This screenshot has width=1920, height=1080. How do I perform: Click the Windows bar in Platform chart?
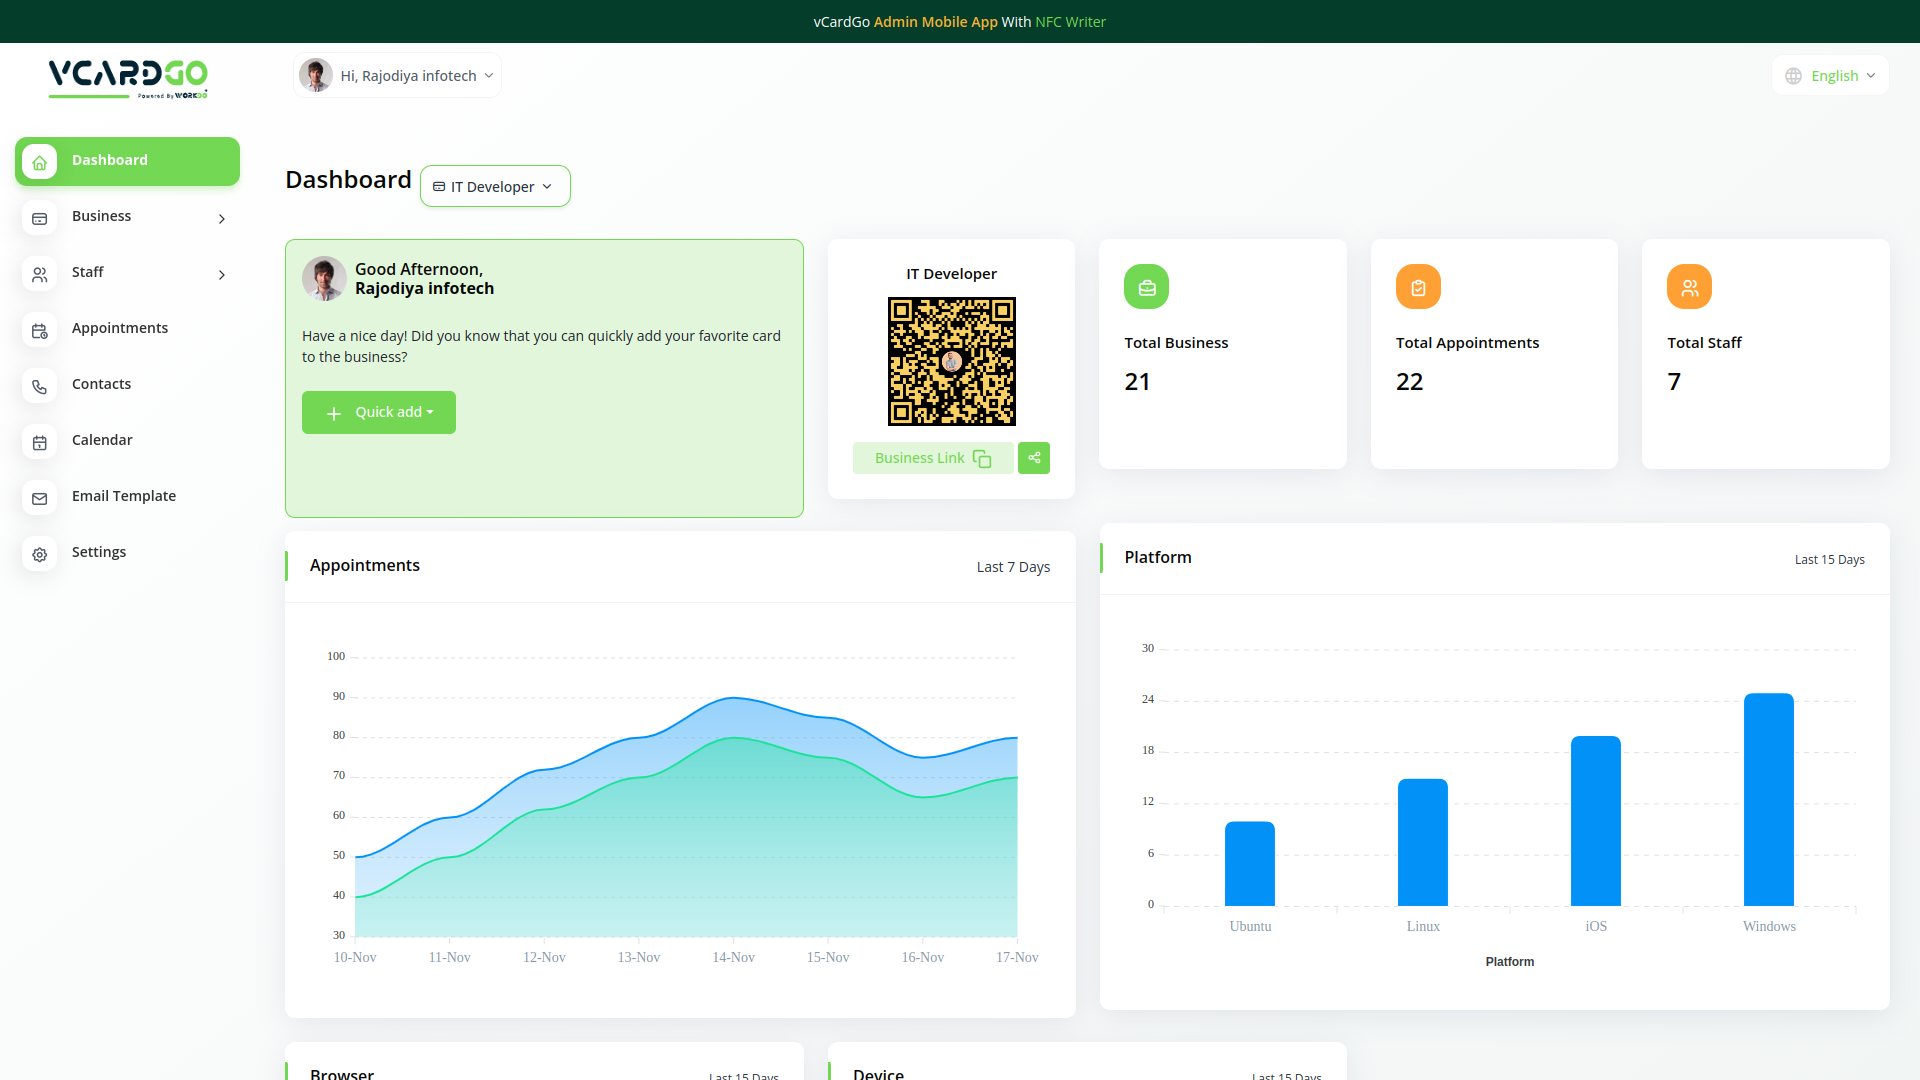[x=1768, y=799]
